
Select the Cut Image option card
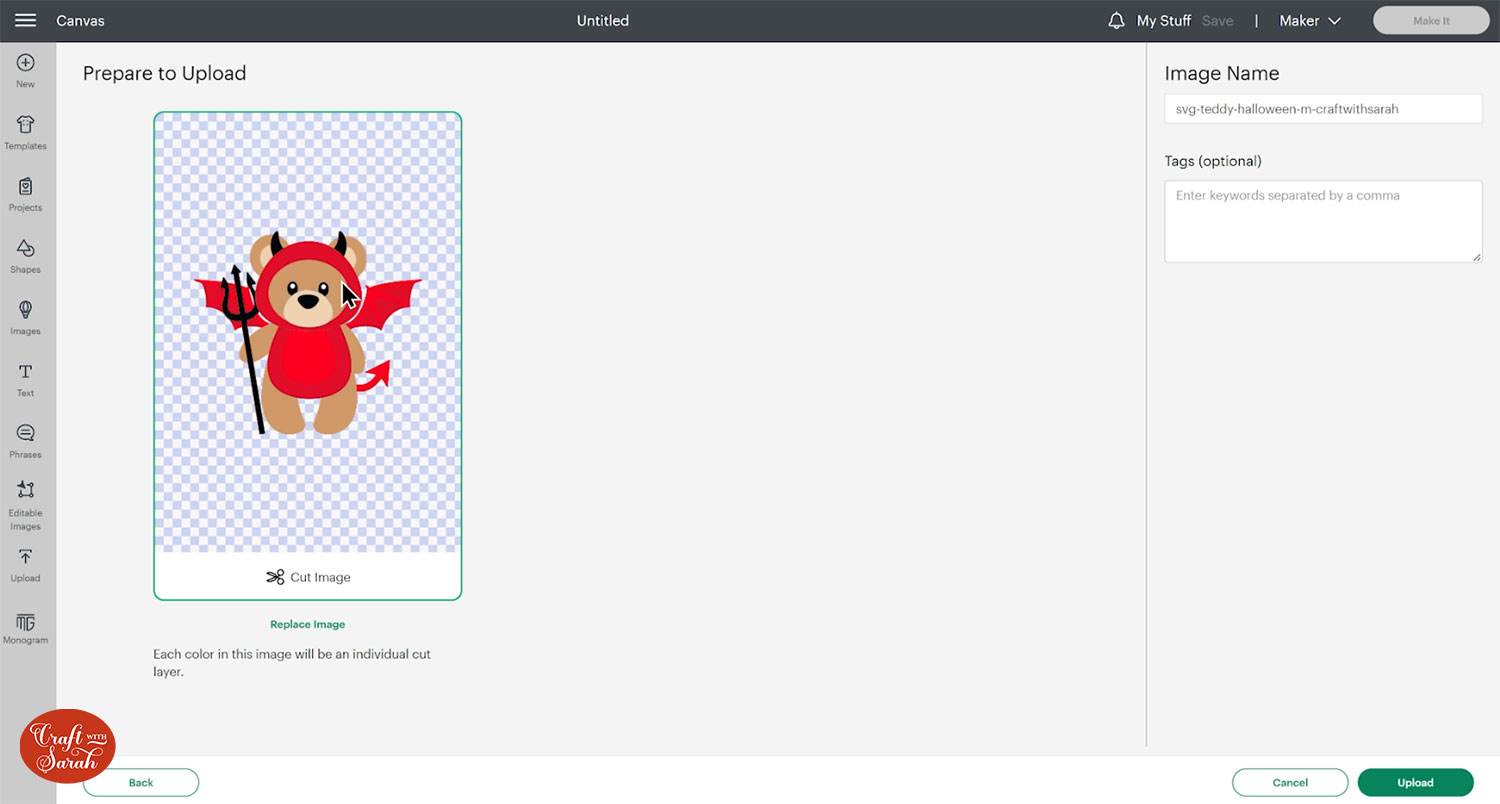coord(308,356)
